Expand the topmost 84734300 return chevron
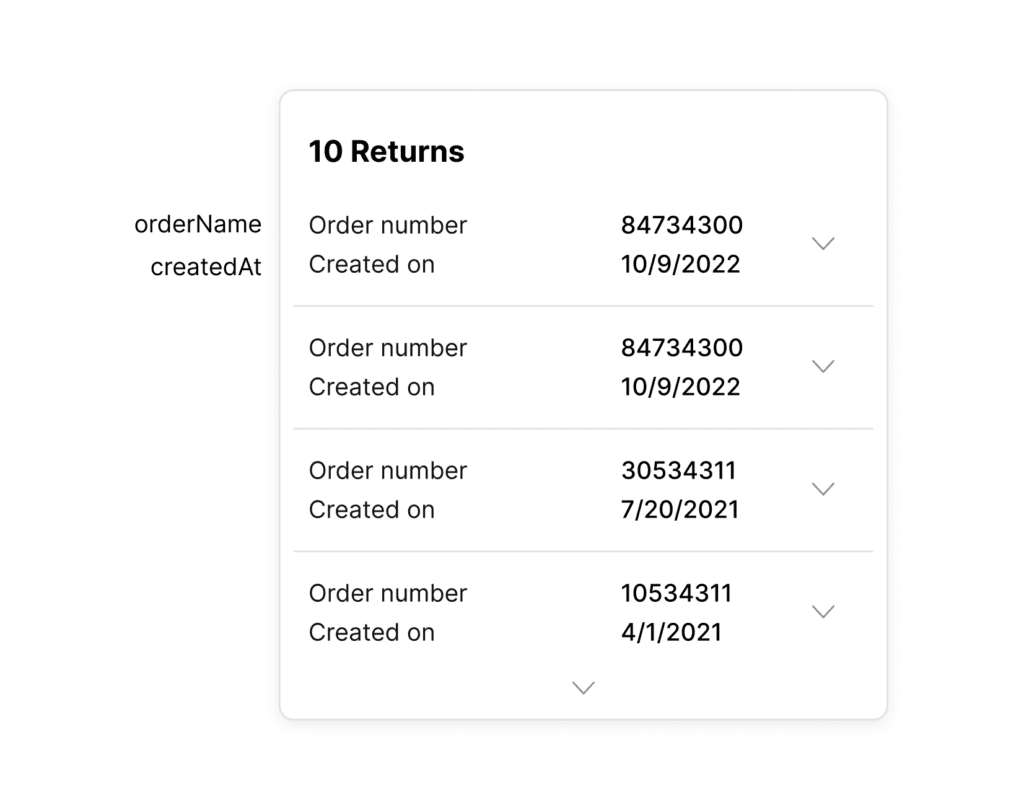The image size is (1024, 805). tap(823, 244)
